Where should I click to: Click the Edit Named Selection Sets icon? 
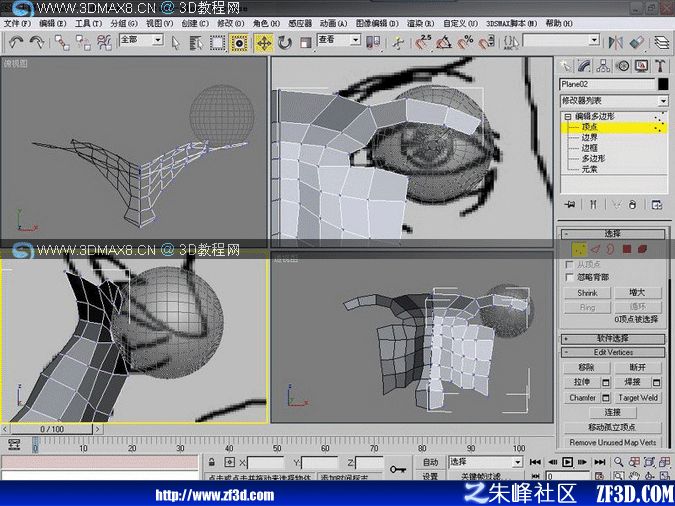[512, 42]
